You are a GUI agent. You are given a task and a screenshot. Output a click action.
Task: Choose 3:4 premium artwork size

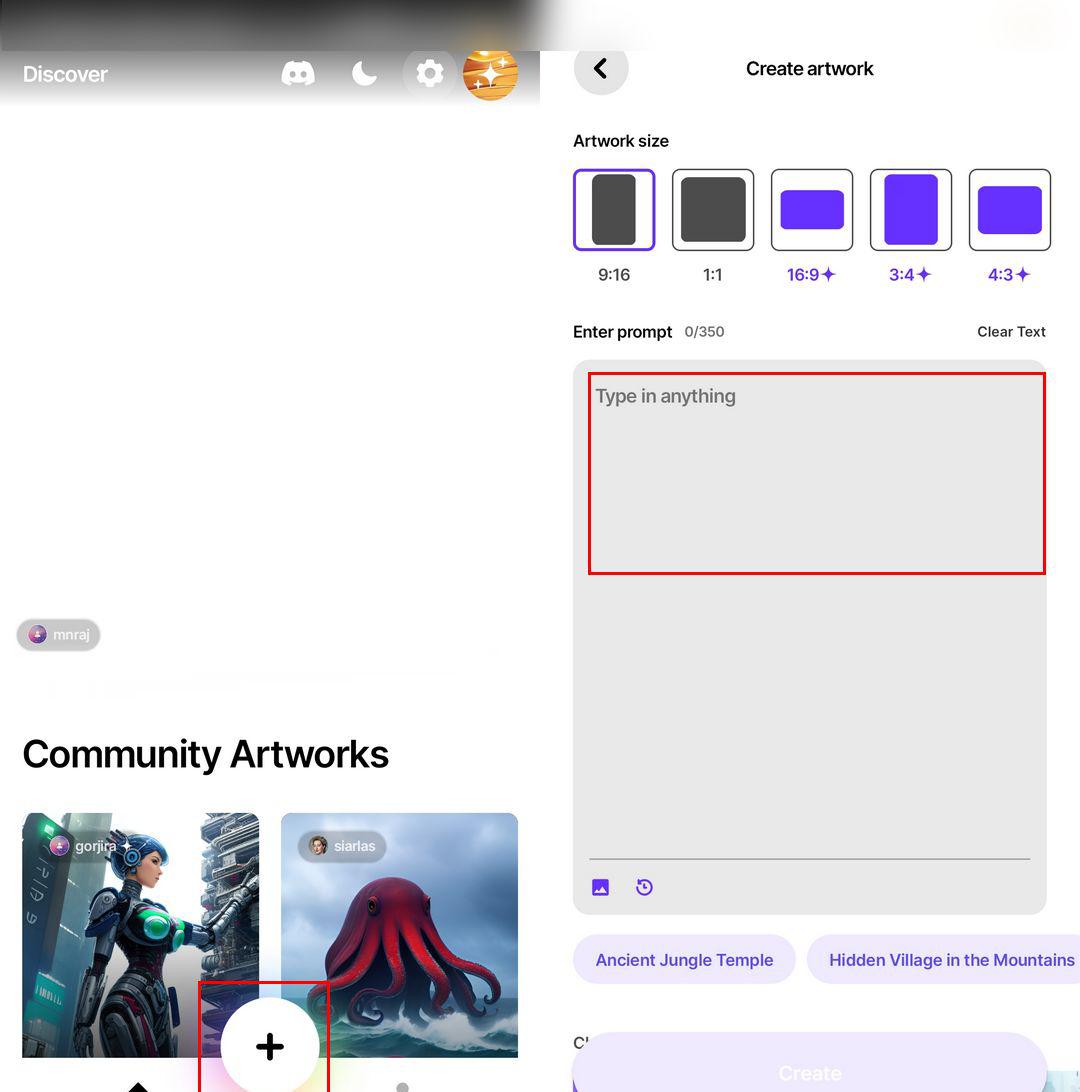[x=911, y=210]
